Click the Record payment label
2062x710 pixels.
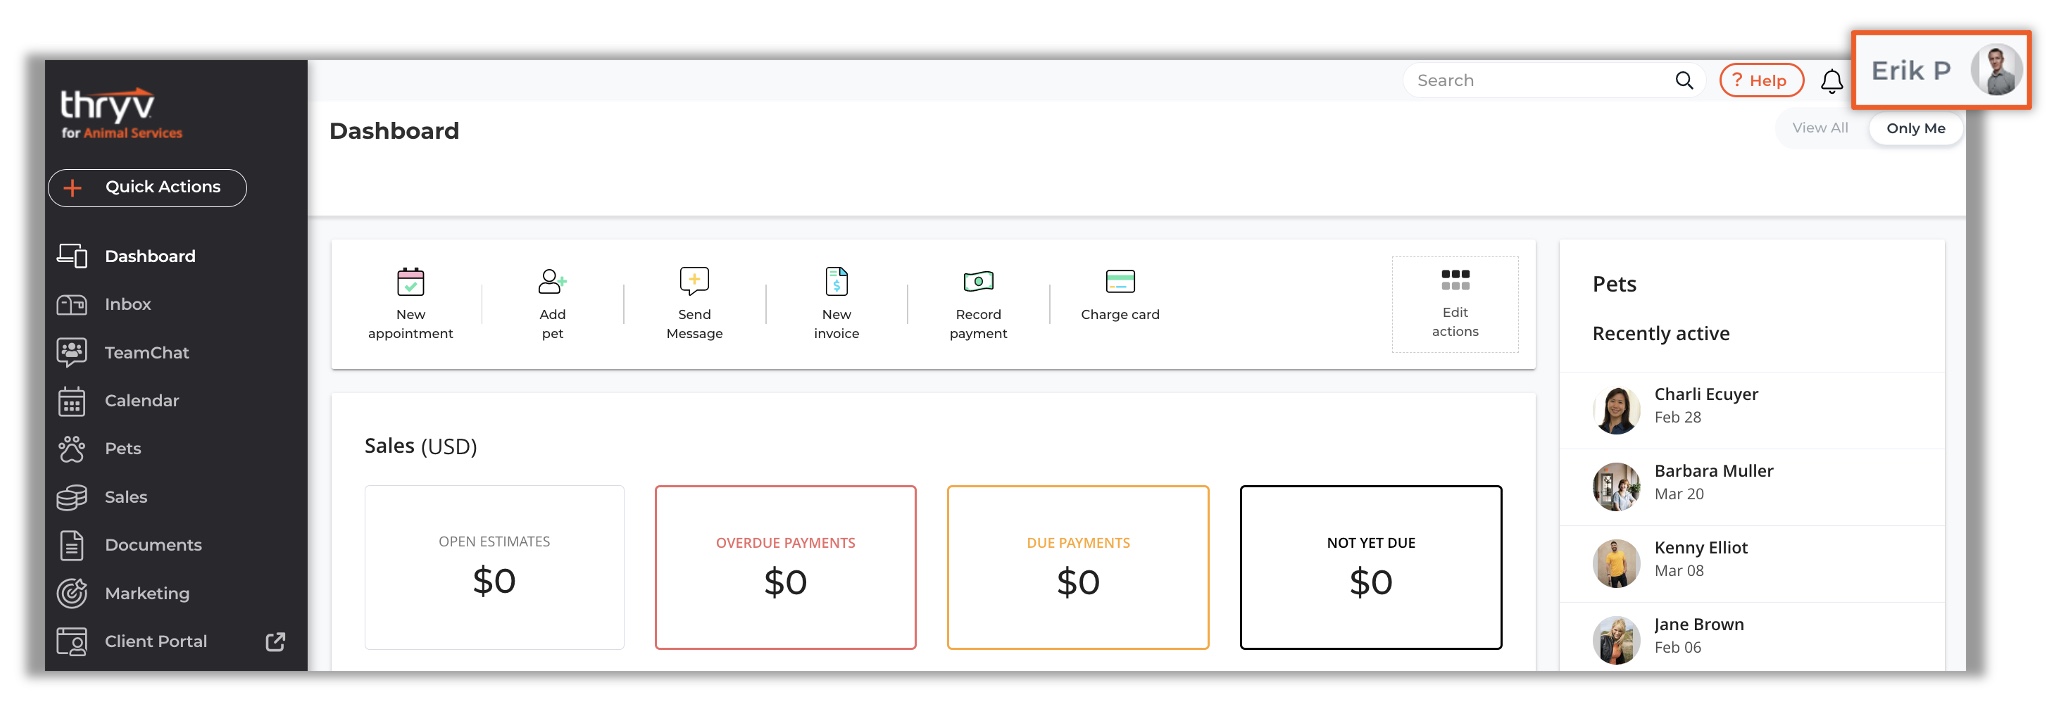pyautogui.click(x=979, y=324)
